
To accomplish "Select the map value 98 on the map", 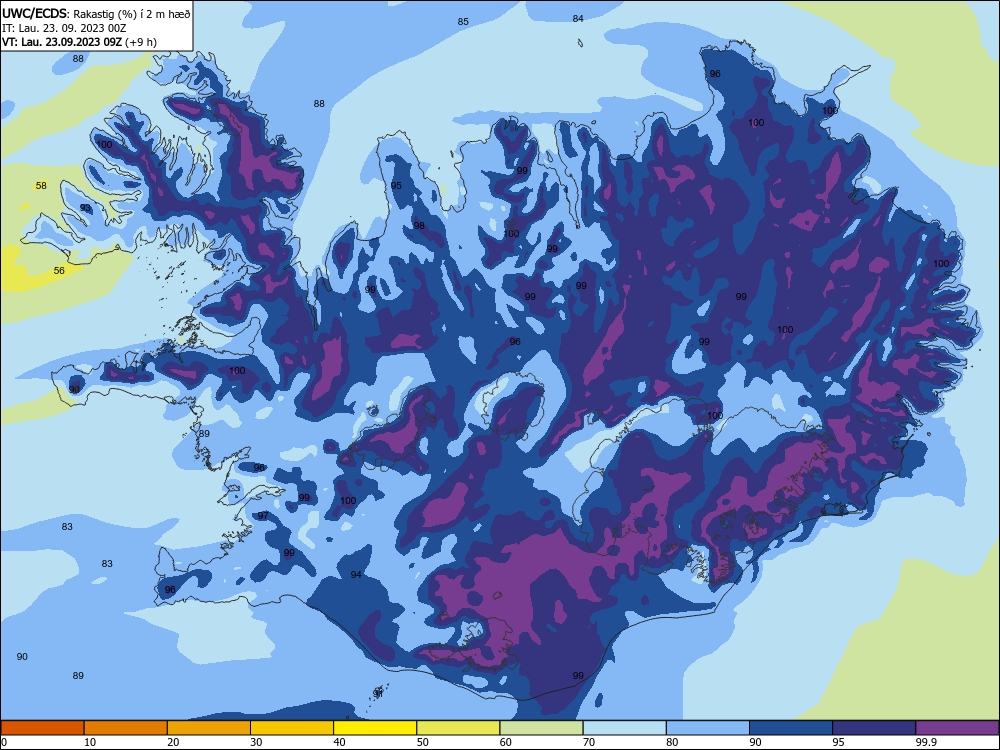I will point(419,226).
